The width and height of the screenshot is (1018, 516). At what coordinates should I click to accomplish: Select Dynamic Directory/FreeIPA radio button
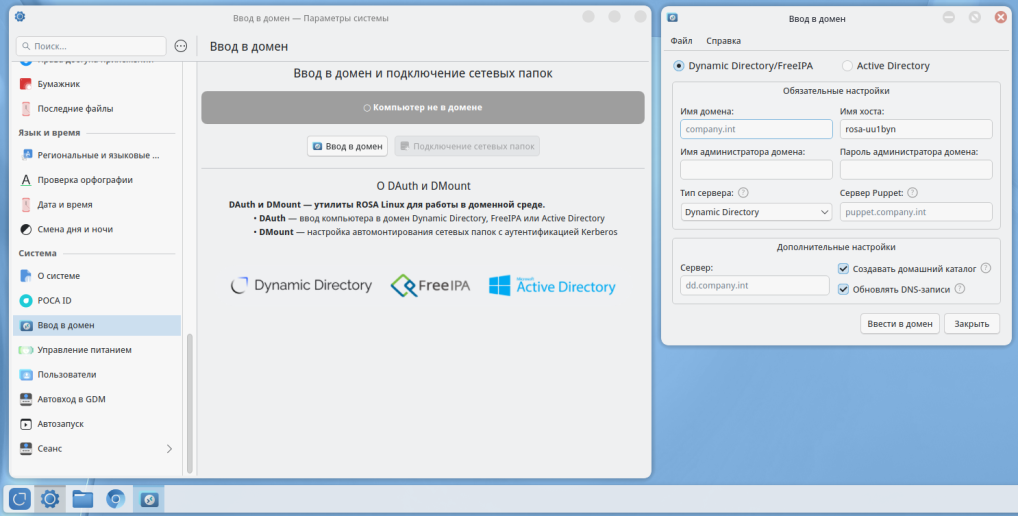coord(678,66)
